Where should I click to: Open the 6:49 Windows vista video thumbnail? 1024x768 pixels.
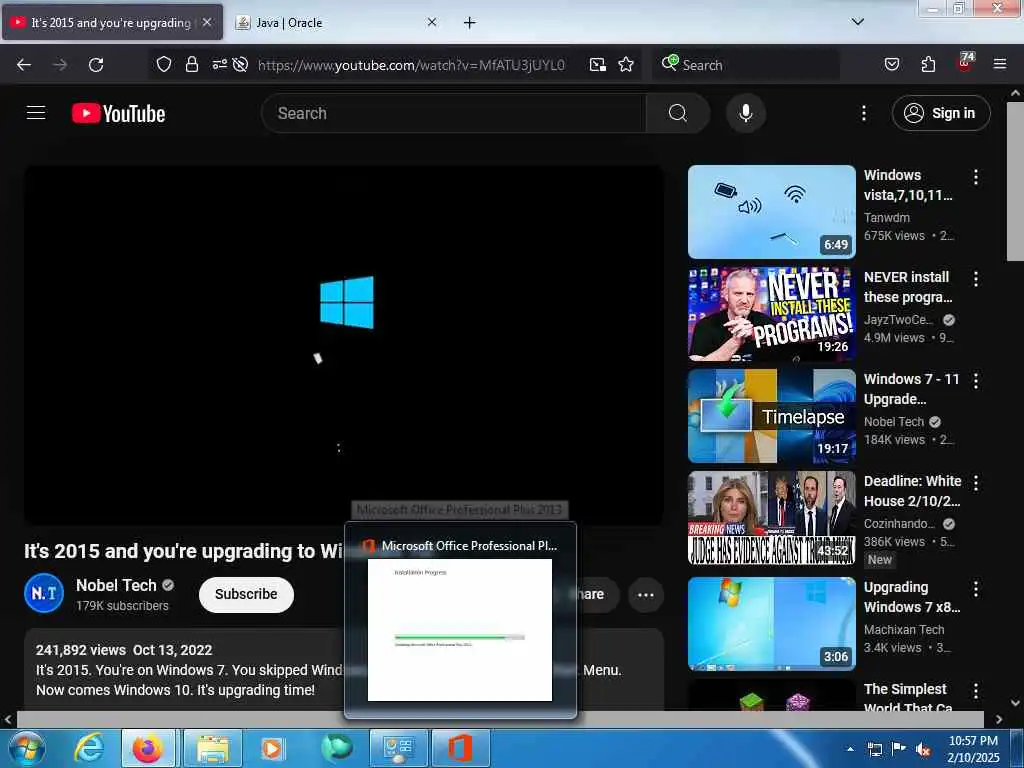click(x=771, y=212)
